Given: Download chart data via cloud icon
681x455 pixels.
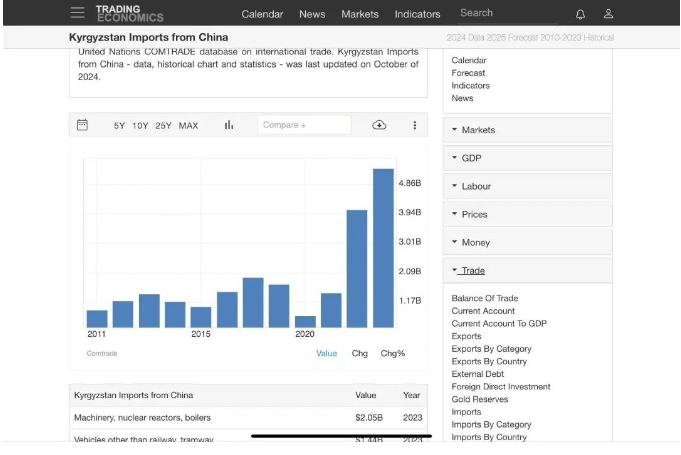Looking at the screenshot, I should click(379, 125).
